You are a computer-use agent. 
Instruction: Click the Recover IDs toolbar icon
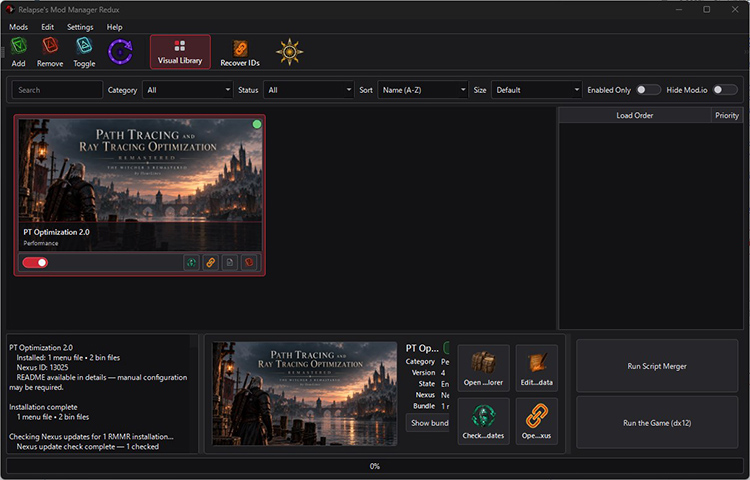pos(240,52)
